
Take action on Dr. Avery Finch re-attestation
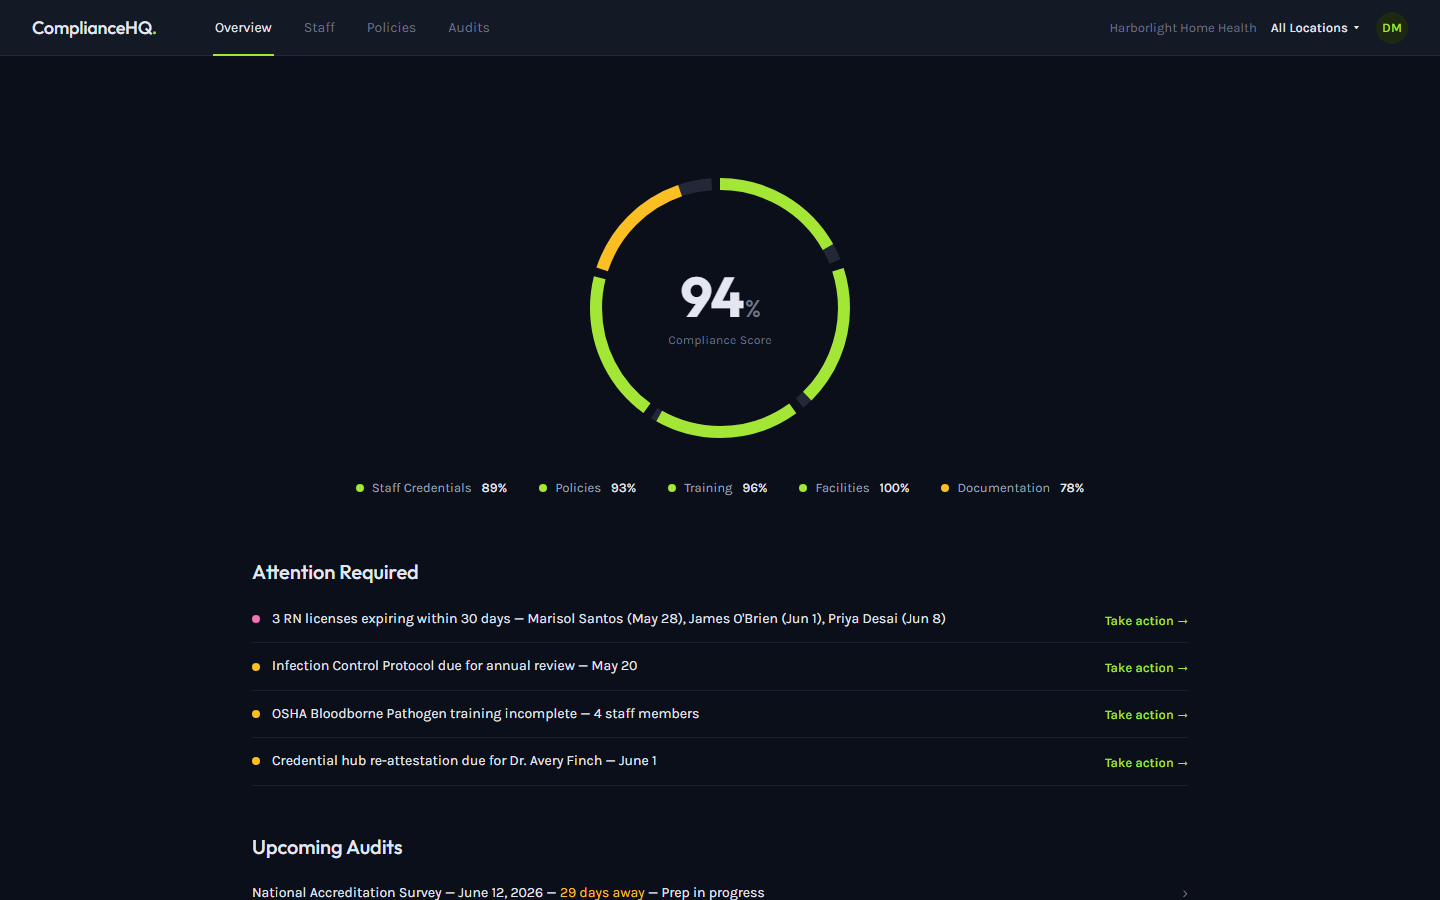(x=1146, y=763)
